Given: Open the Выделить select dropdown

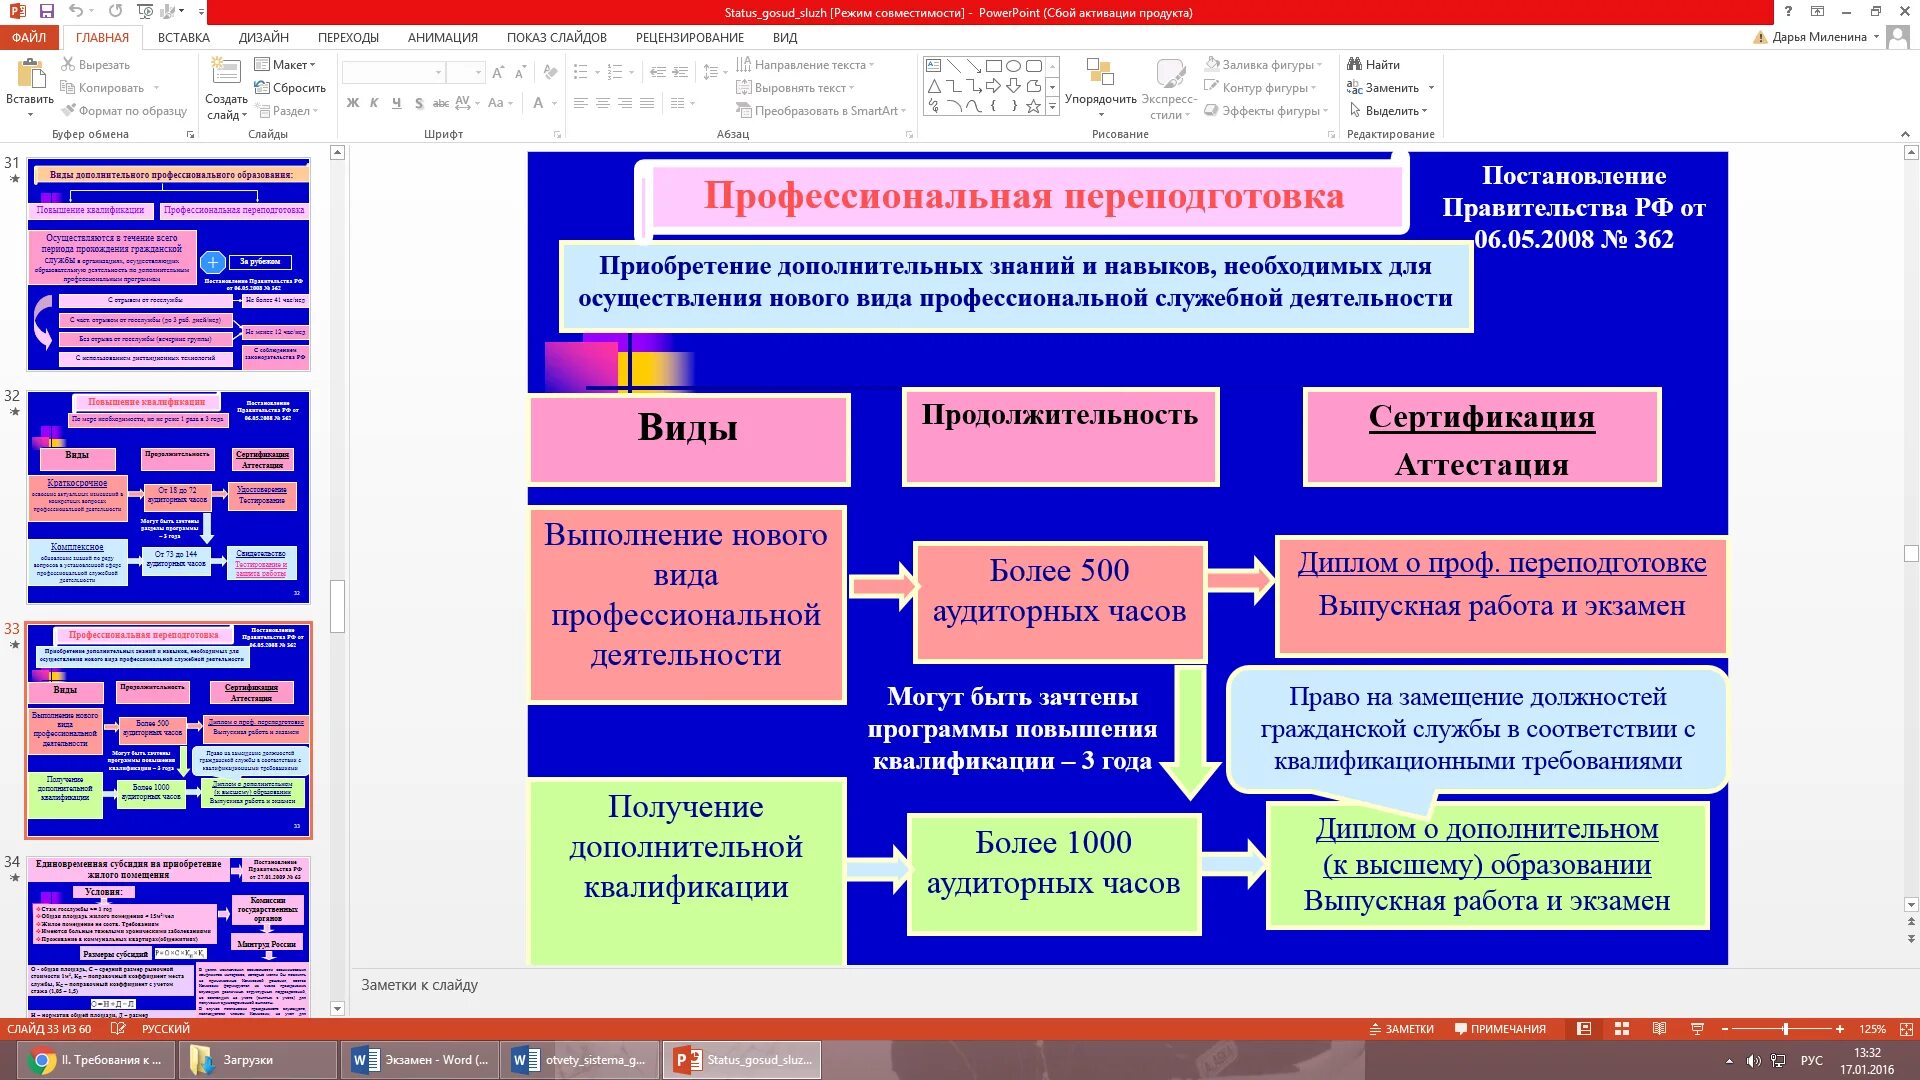Looking at the screenshot, I should [x=1392, y=110].
